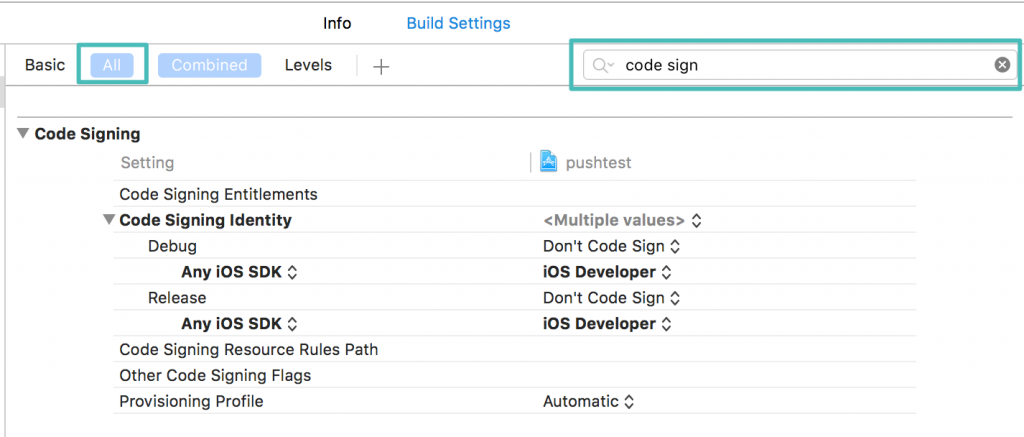
Task: Toggle the Combined view
Action: tap(209, 65)
